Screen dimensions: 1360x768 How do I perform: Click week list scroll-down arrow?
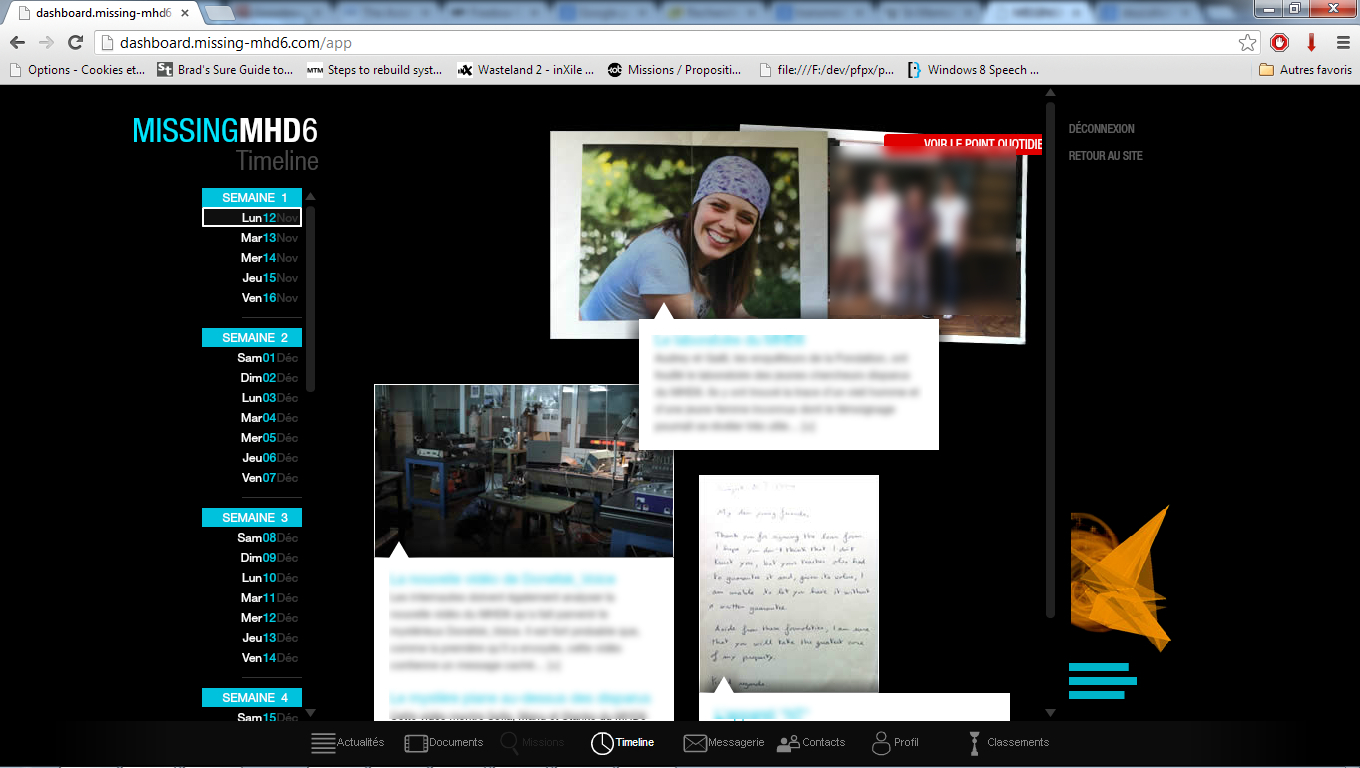(311, 713)
